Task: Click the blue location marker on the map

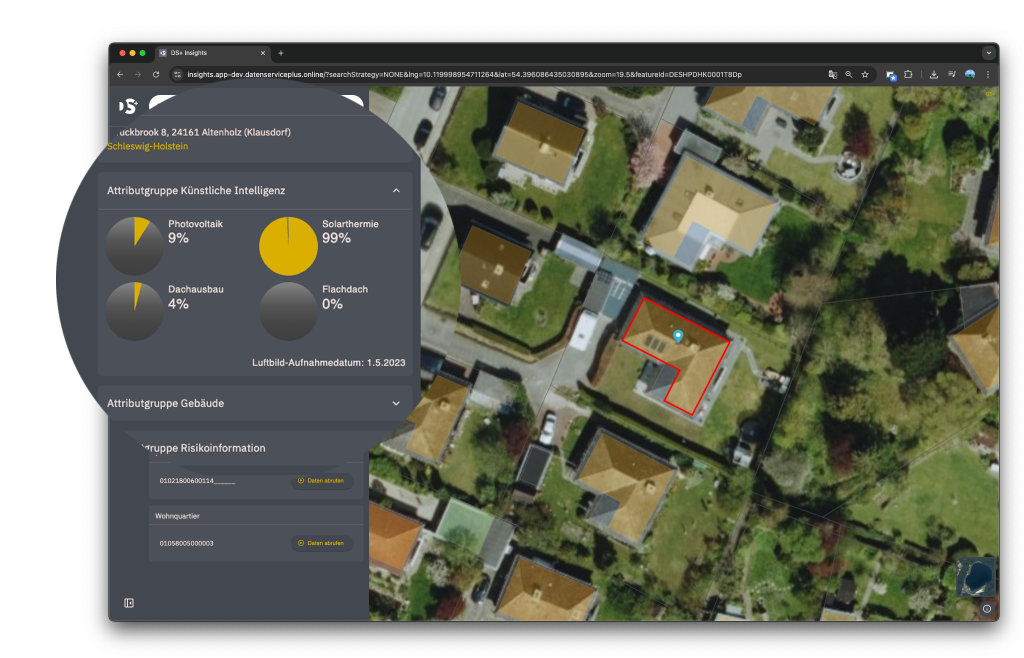Action: click(x=678, y=336)
